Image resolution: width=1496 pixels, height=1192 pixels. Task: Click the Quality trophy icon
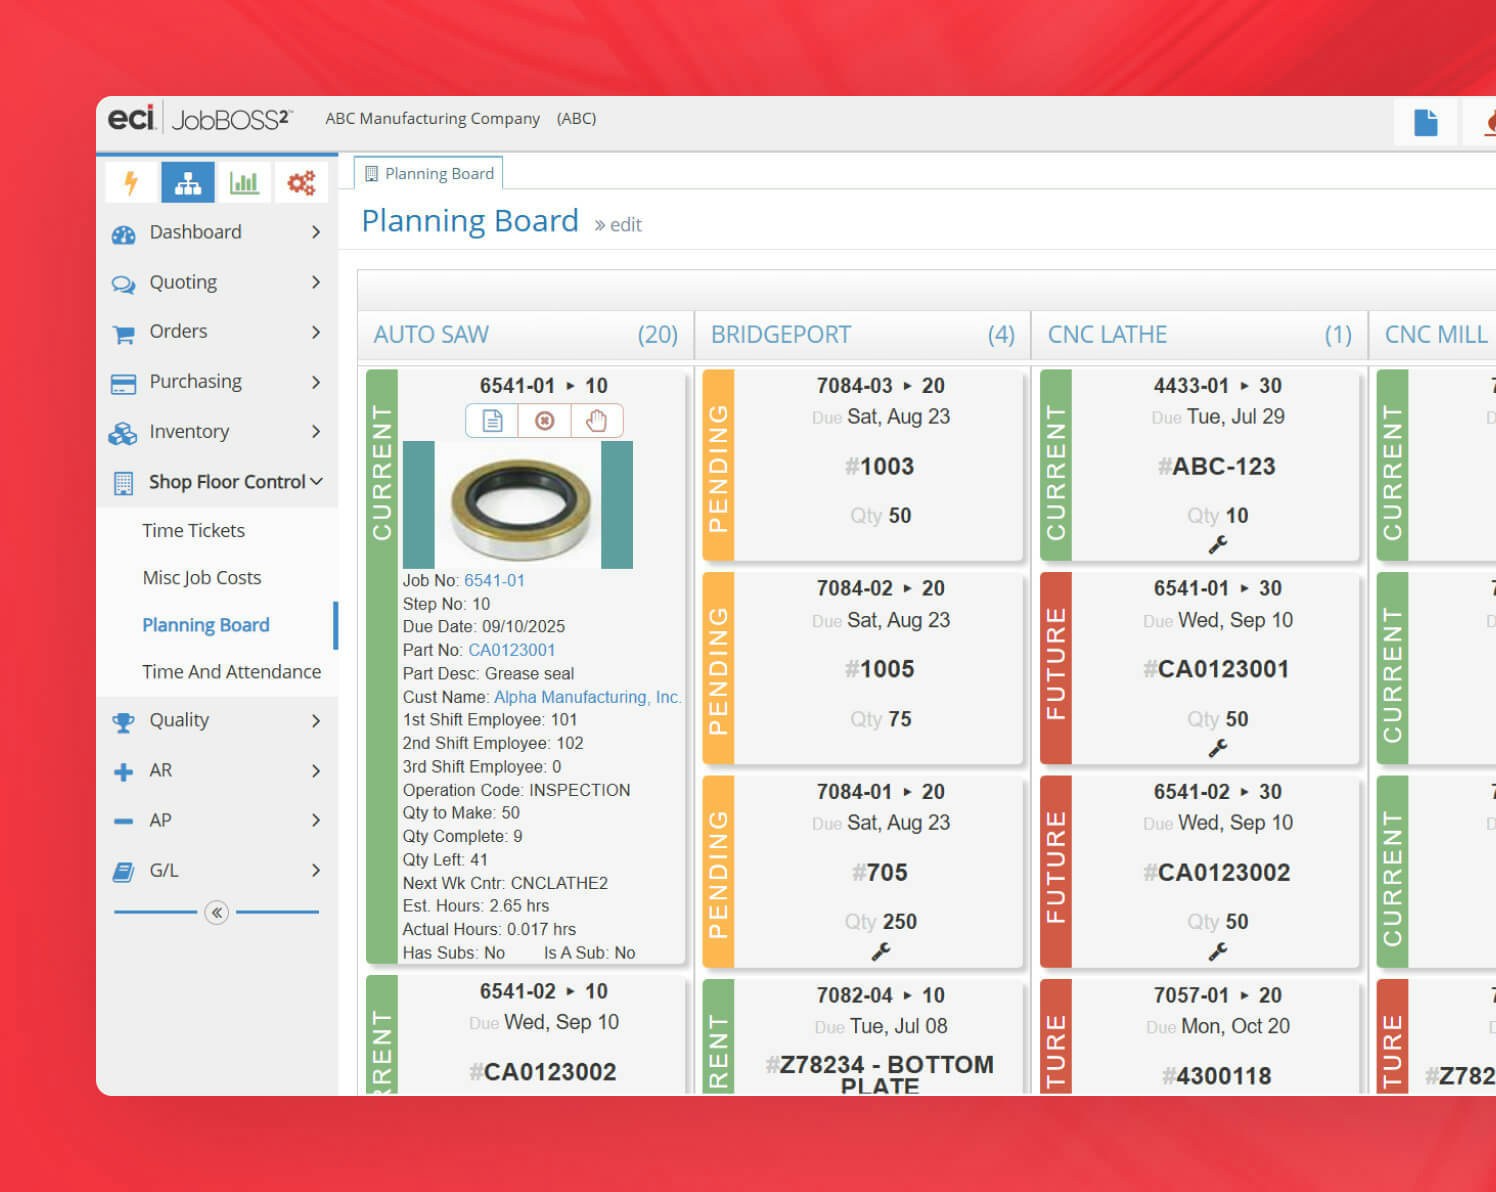tap(123, 722)
